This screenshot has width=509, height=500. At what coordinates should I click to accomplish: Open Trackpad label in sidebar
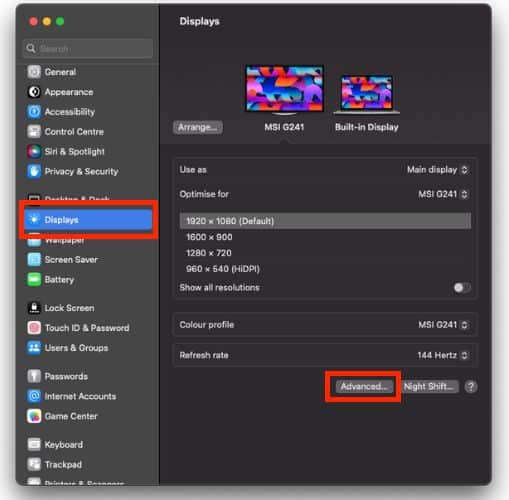pyautogui.click(x=63, y=465)
